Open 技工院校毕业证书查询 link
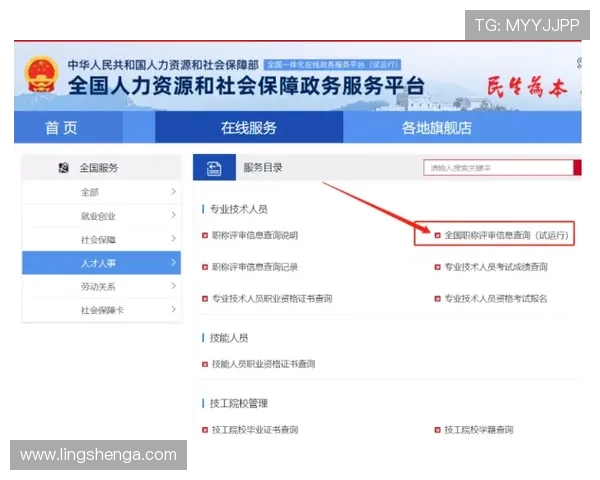The width and height of the screenshot is (600, 480). (255, 430)
